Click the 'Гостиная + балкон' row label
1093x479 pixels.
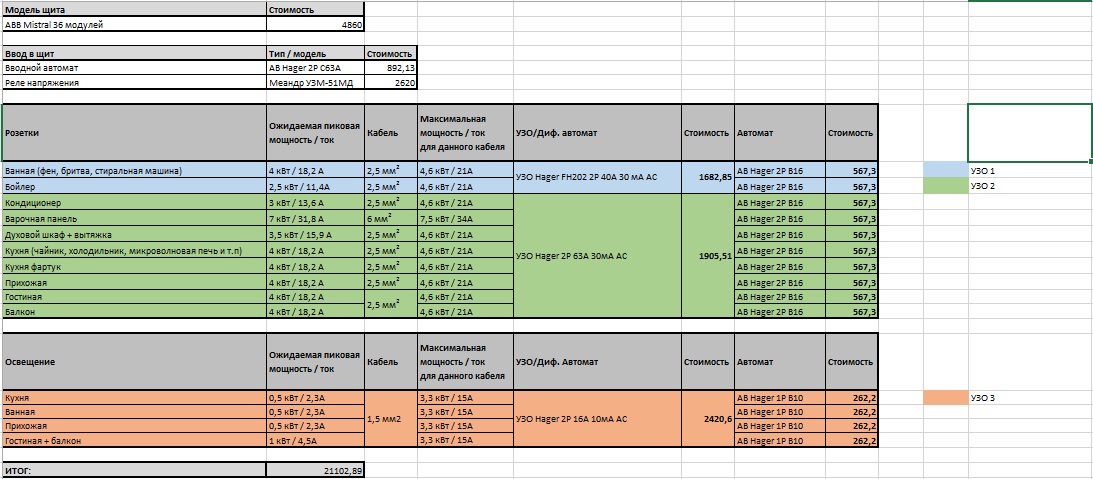134,441
